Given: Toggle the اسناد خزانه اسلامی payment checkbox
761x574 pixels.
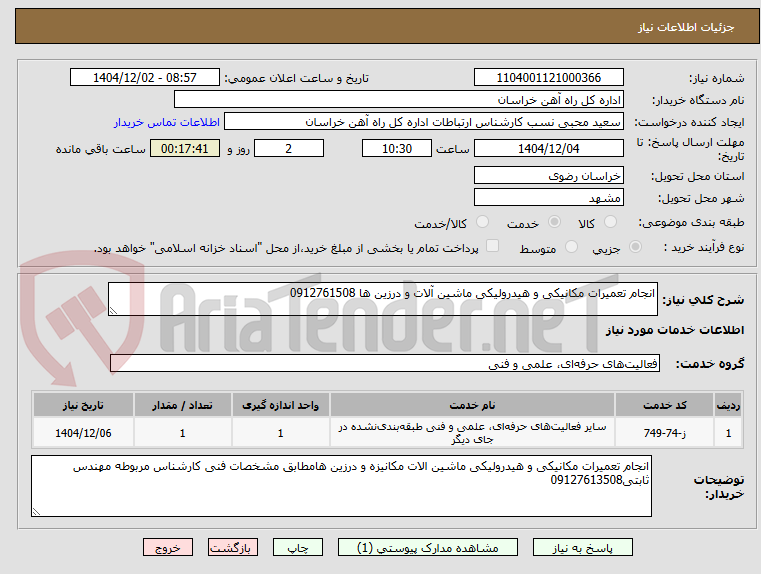Looking at the screenshot, I should [493, 246].
